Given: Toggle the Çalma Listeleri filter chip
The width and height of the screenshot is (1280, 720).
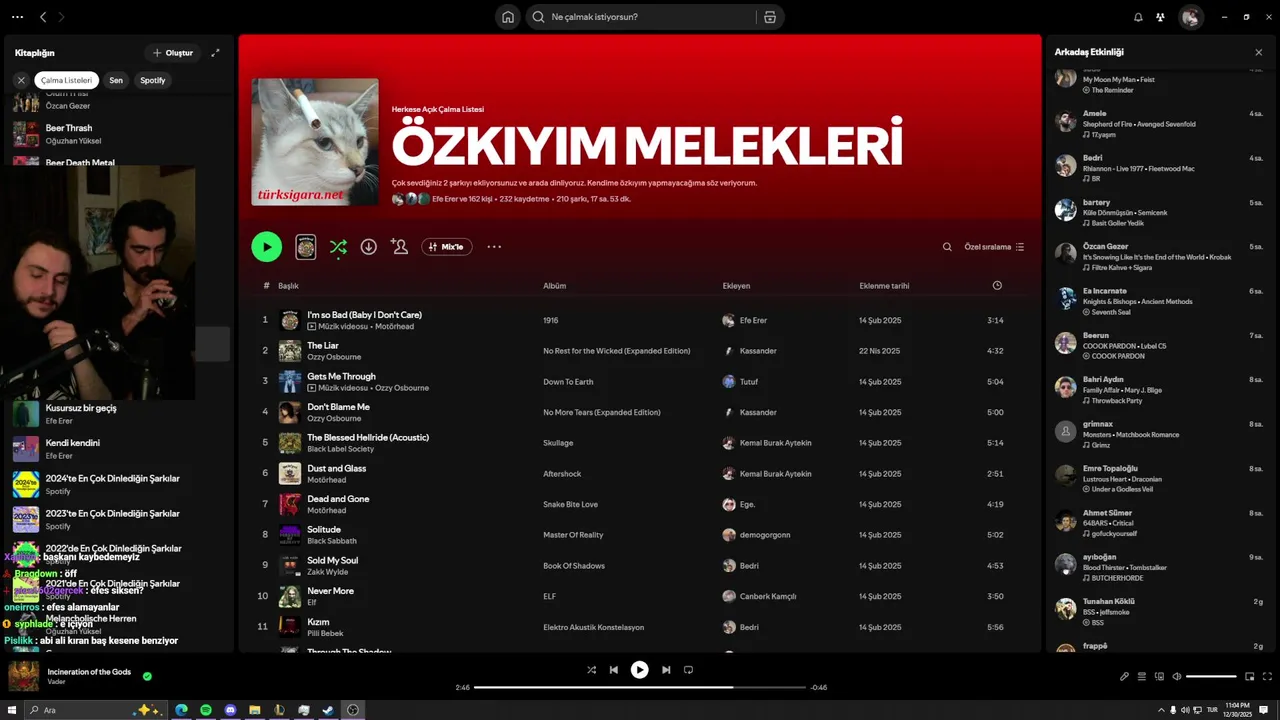Looking at the screenshot, I should tap(67, 80).
